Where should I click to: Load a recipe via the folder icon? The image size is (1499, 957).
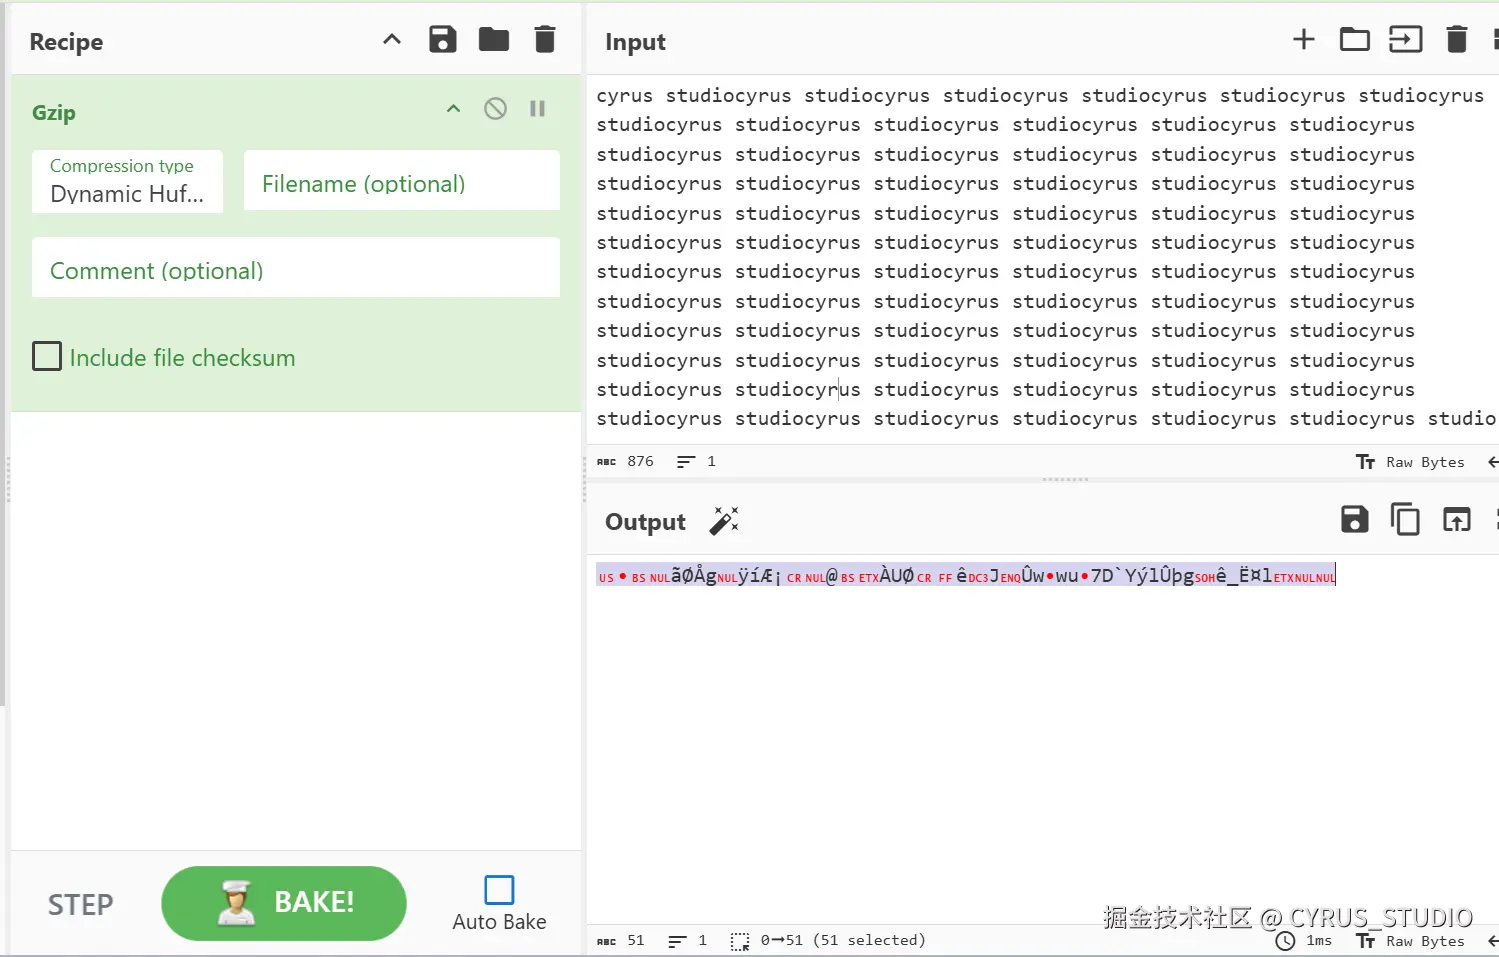tap(494, 40)
